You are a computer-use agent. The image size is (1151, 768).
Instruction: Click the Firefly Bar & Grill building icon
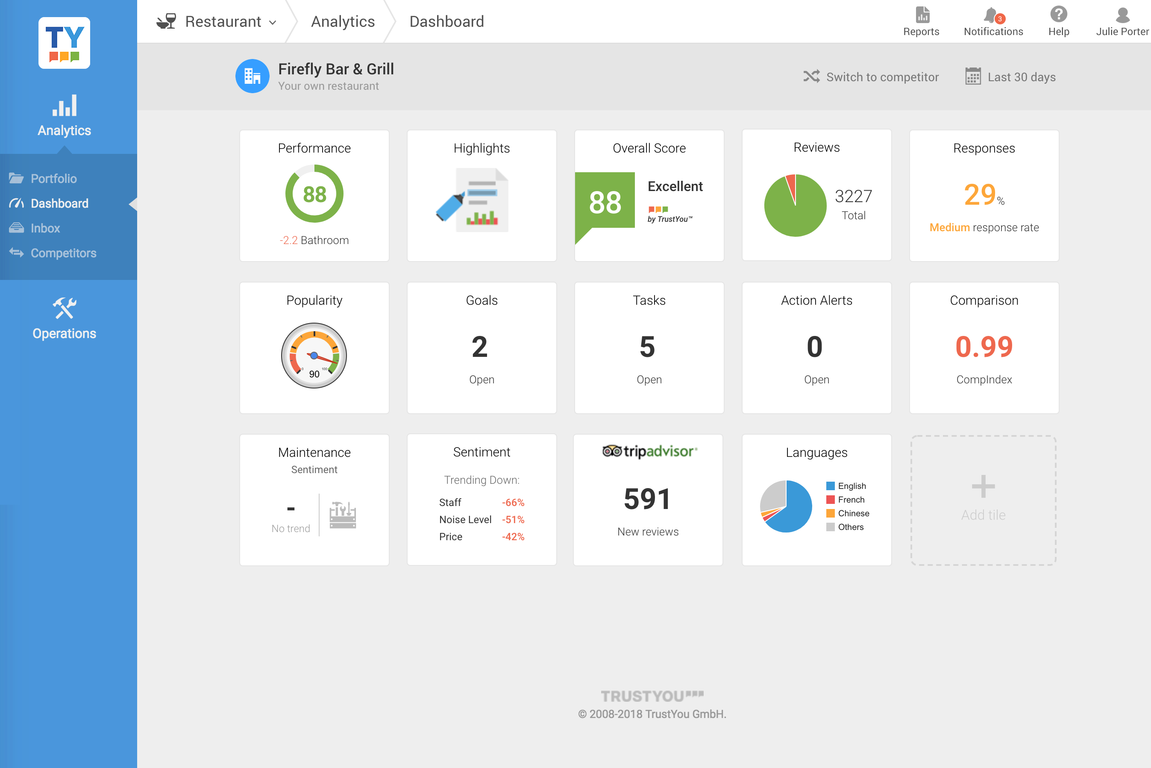point(252,76)
